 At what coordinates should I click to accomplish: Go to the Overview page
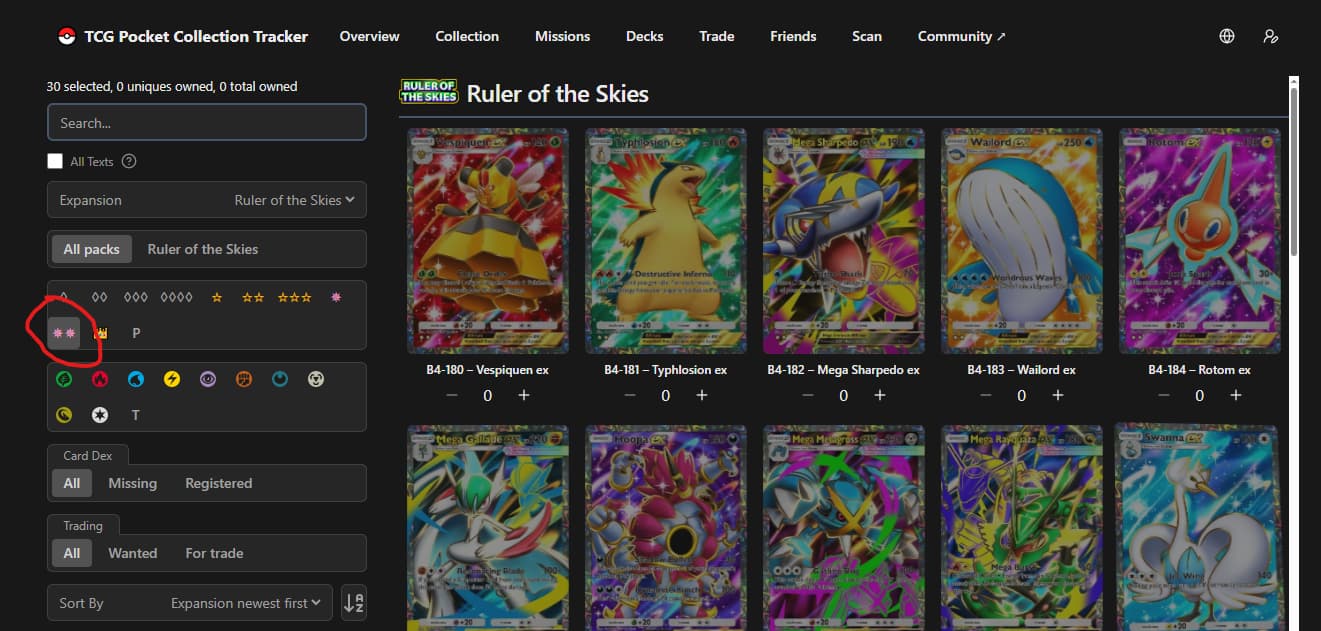369,36
